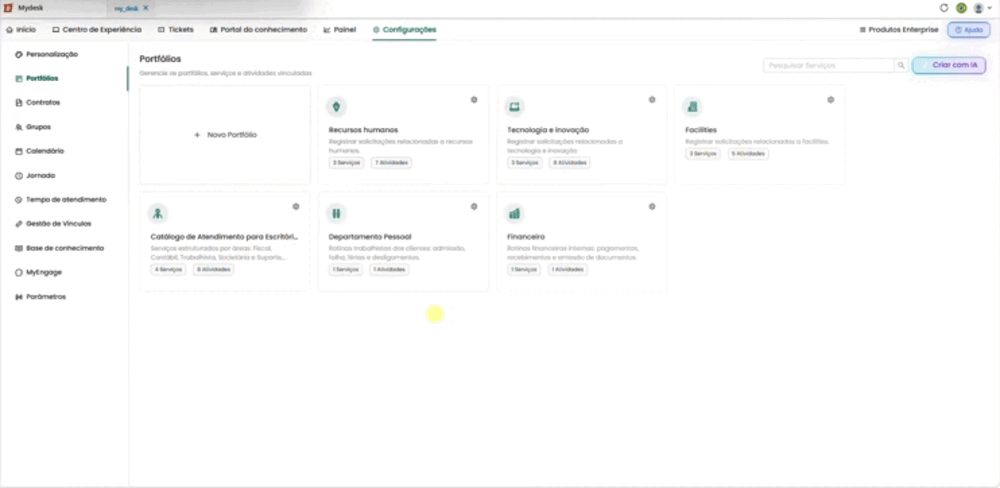Screen dimensions: 1000x488
Task: Click the Recursos humanos portfolio icon
Action: pos(336,107)
